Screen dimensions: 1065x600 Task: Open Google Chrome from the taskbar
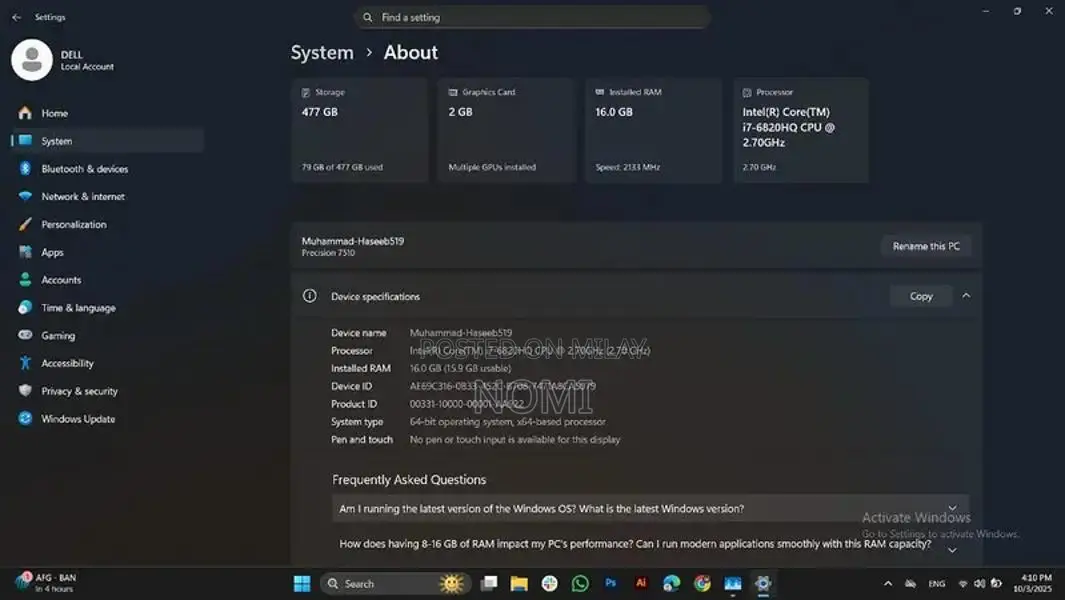pos(702,583)
